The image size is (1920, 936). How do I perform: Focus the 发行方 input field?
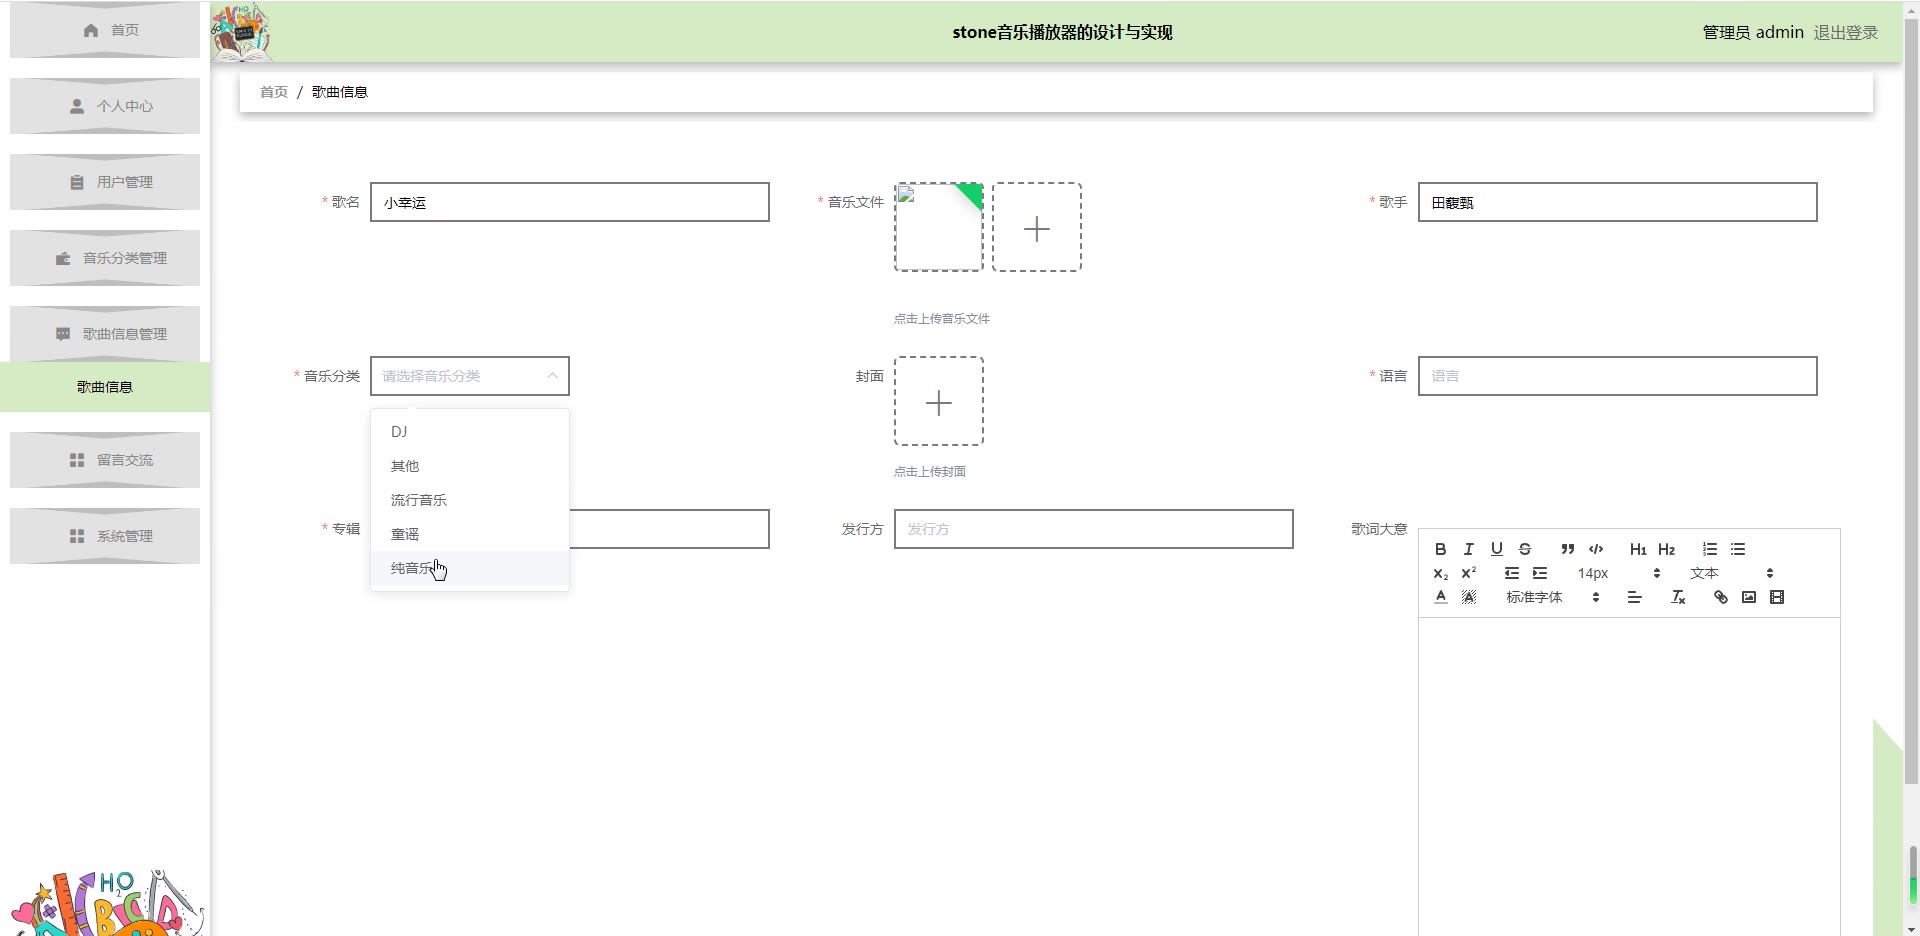point(1093,529)
